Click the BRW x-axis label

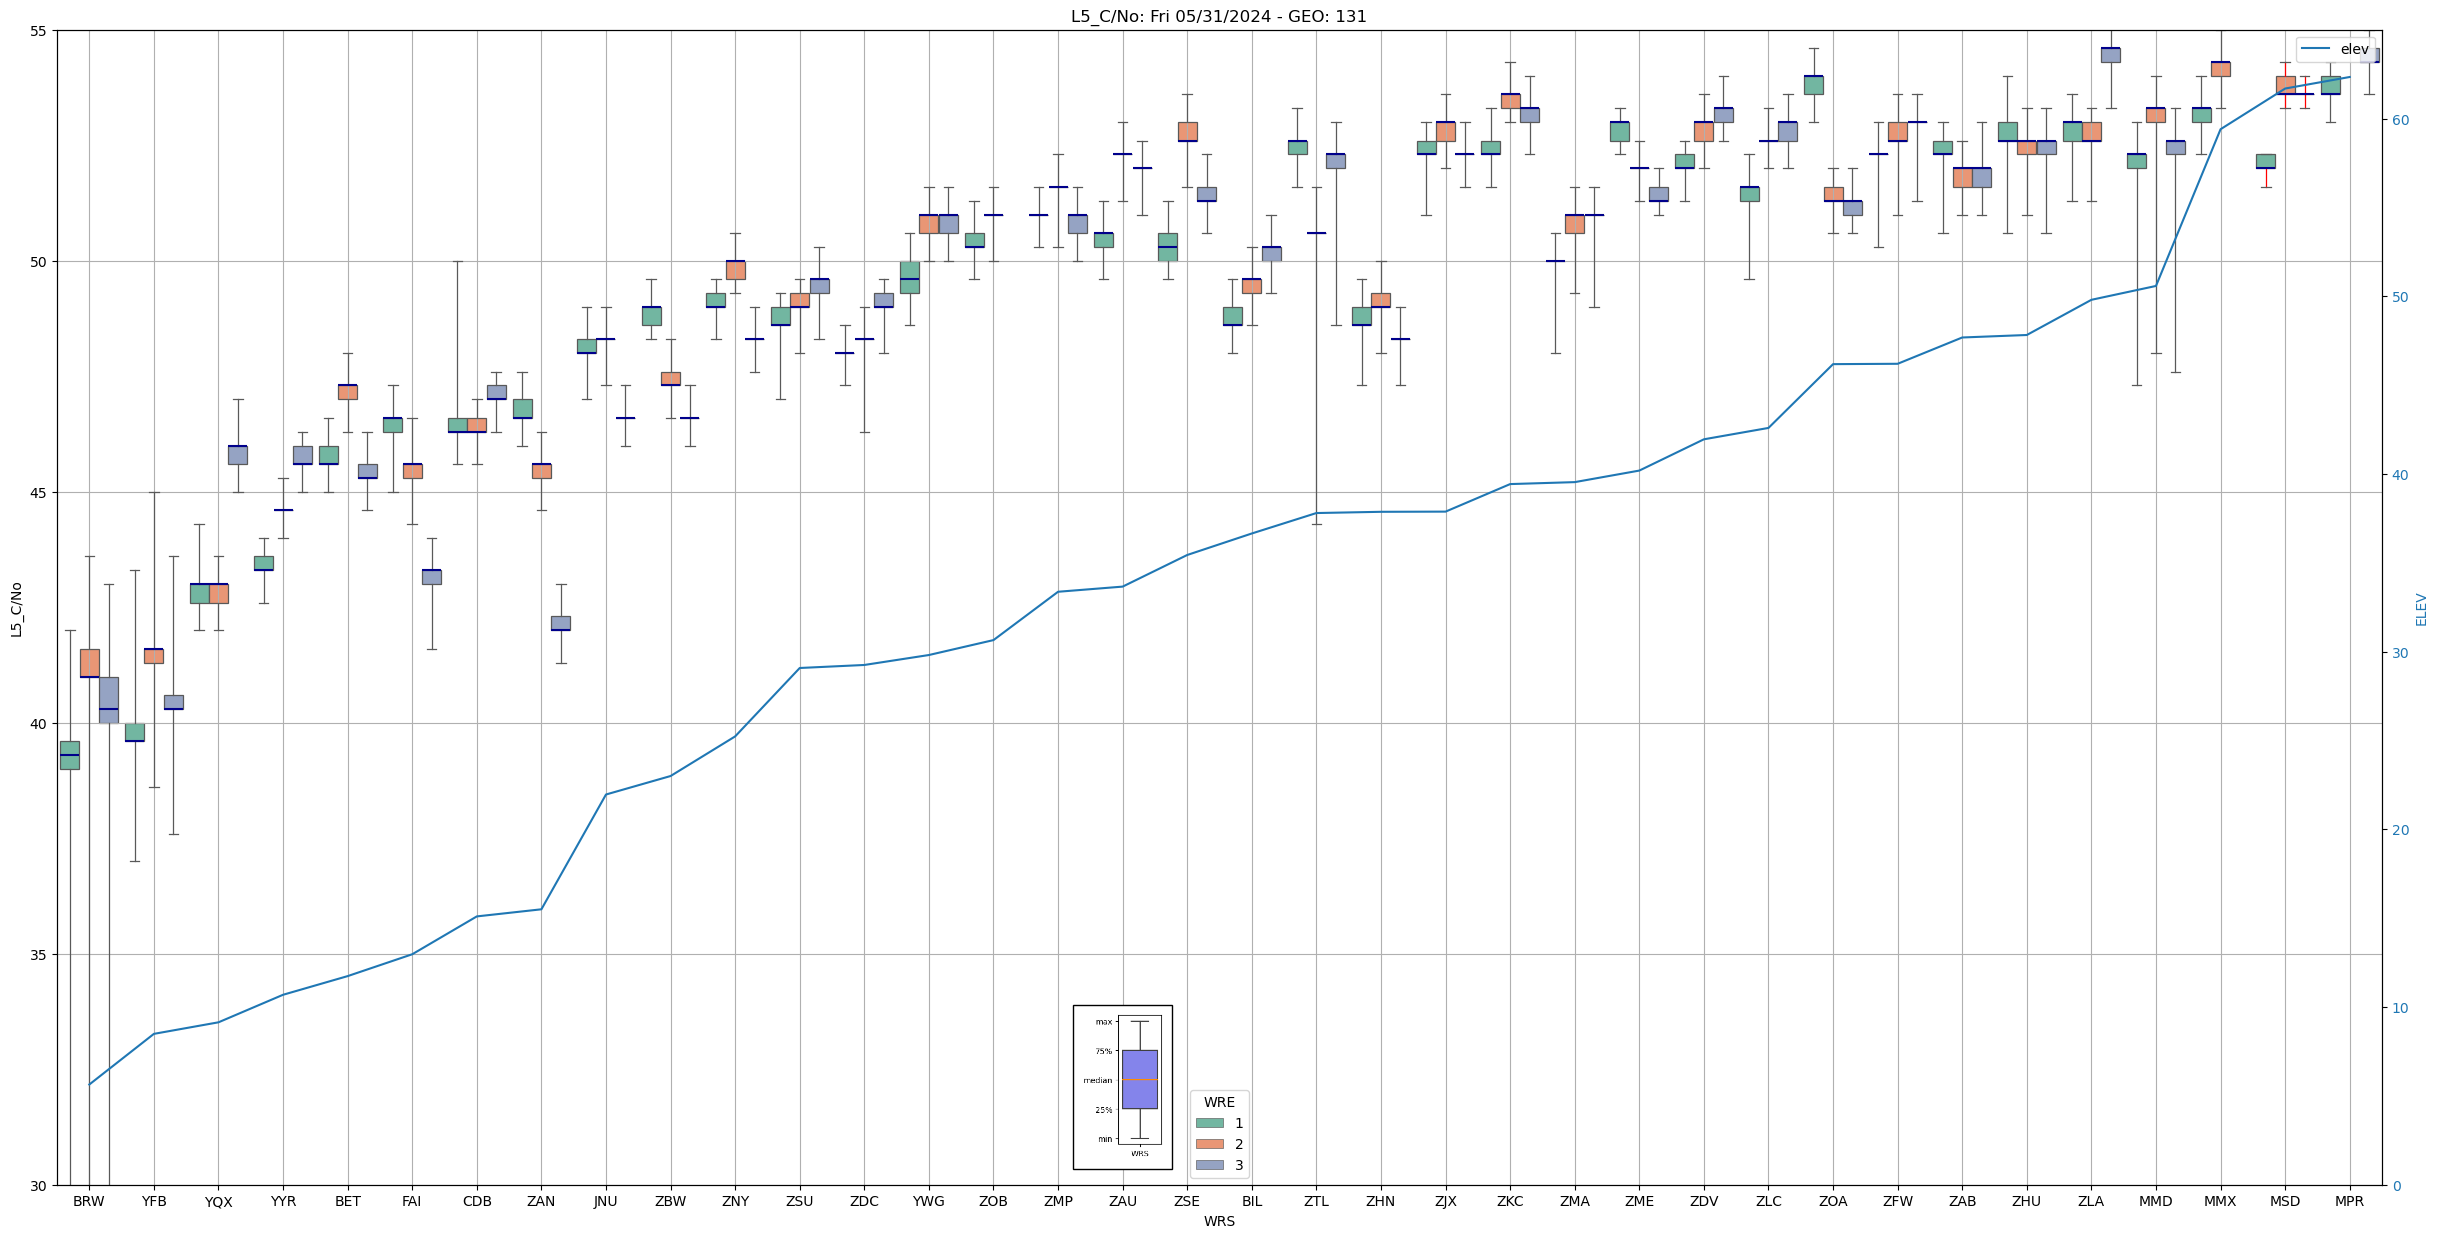click(89, 1201)
